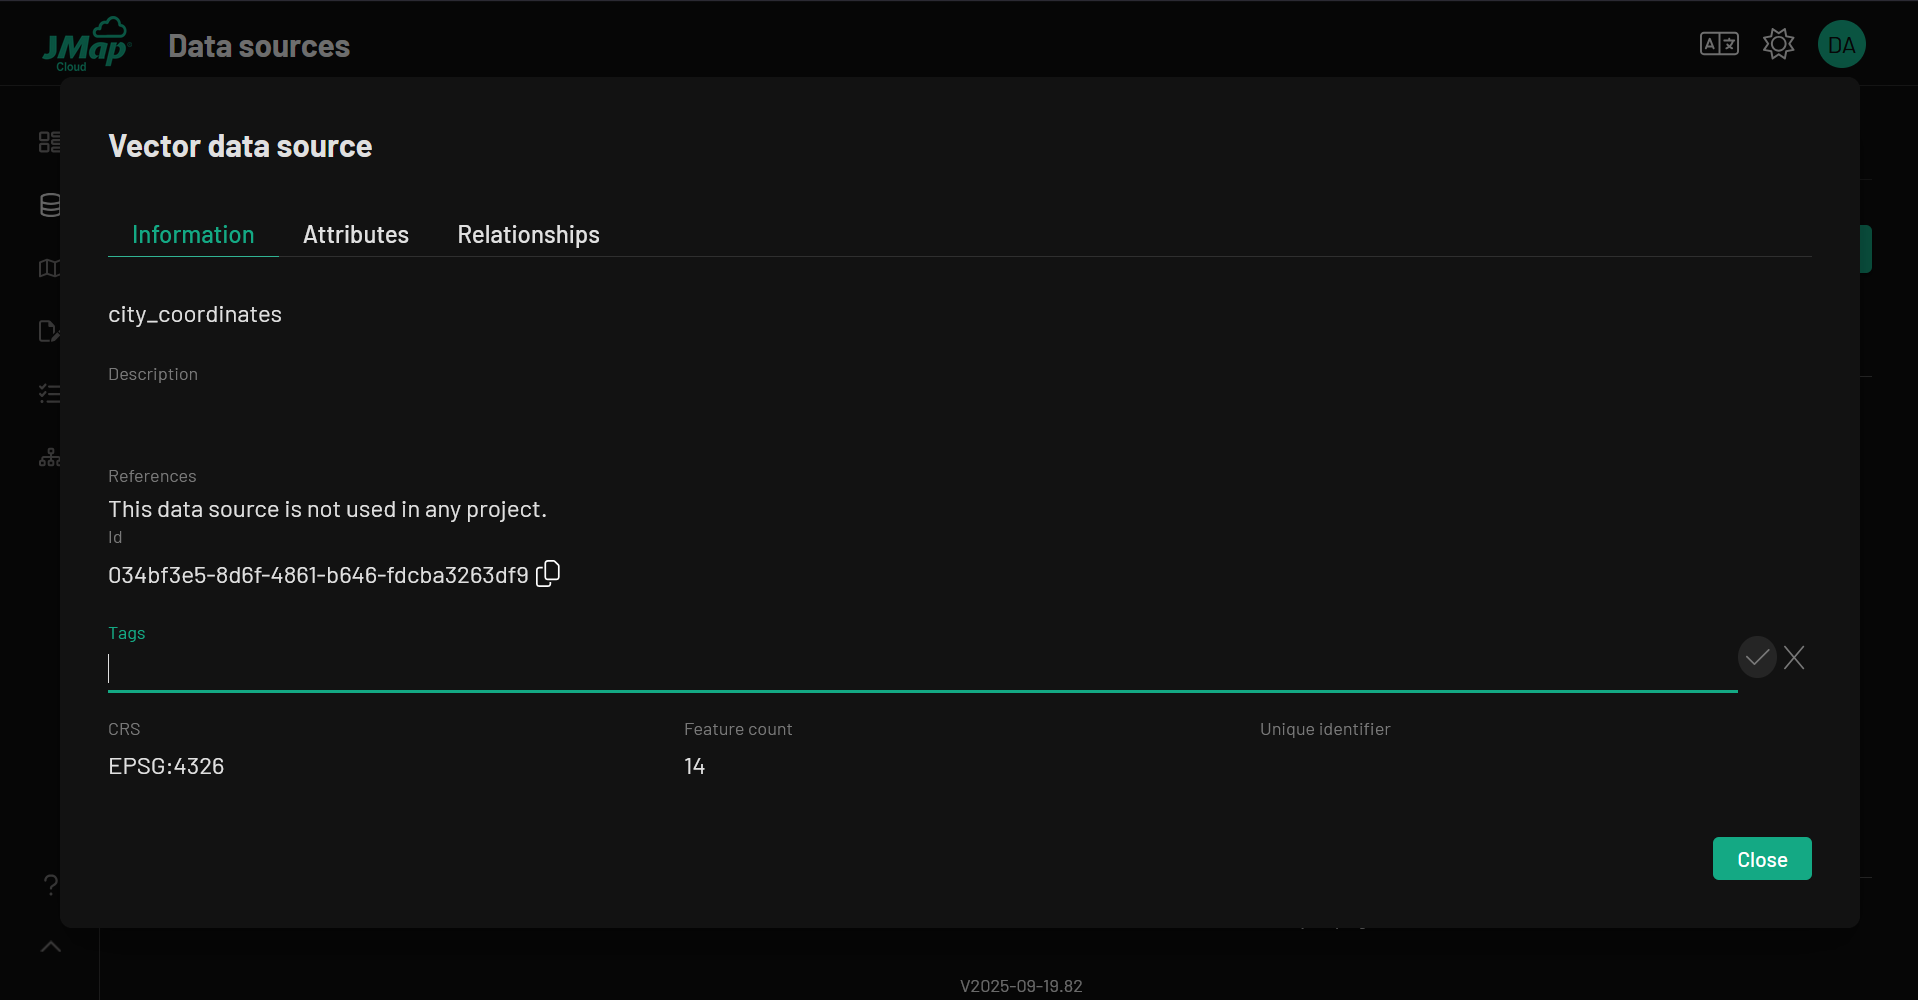This screenshot has height=1000, width=1918.
Task: Open the checklist icon in sidebar
Action: click(49, 394)
